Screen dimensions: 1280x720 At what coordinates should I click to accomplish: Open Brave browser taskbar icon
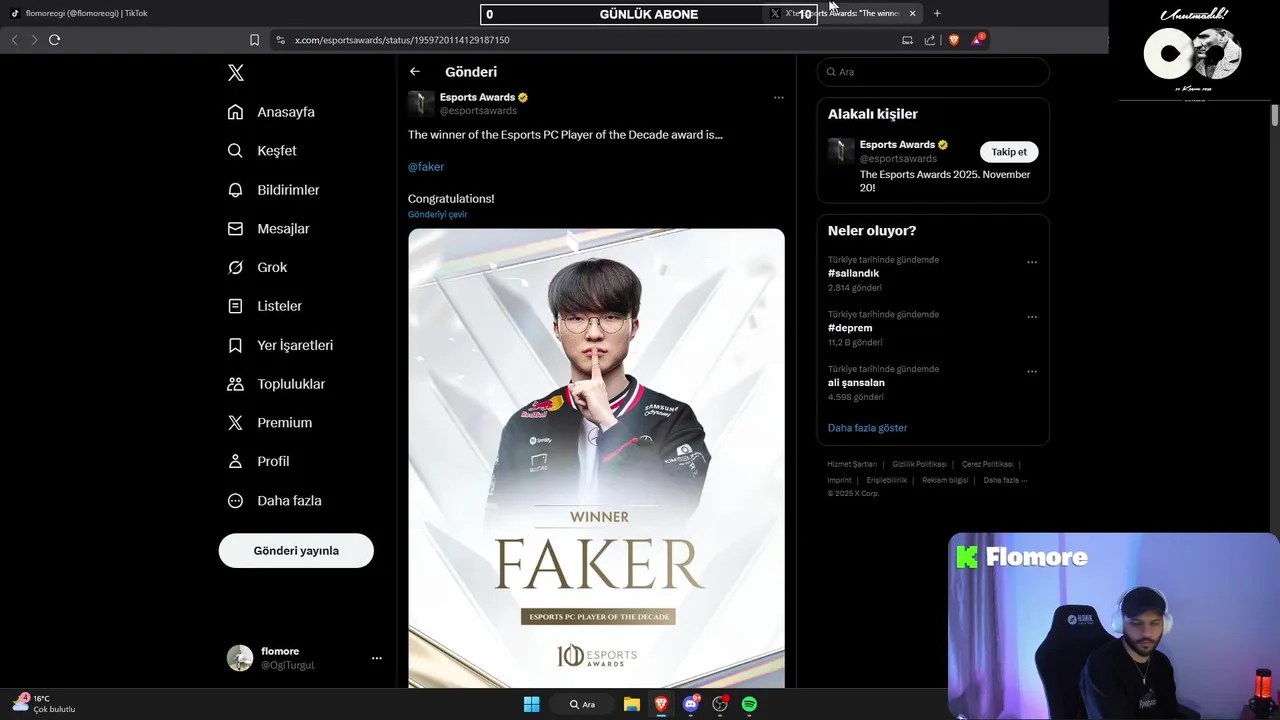(x=661, y=704)
